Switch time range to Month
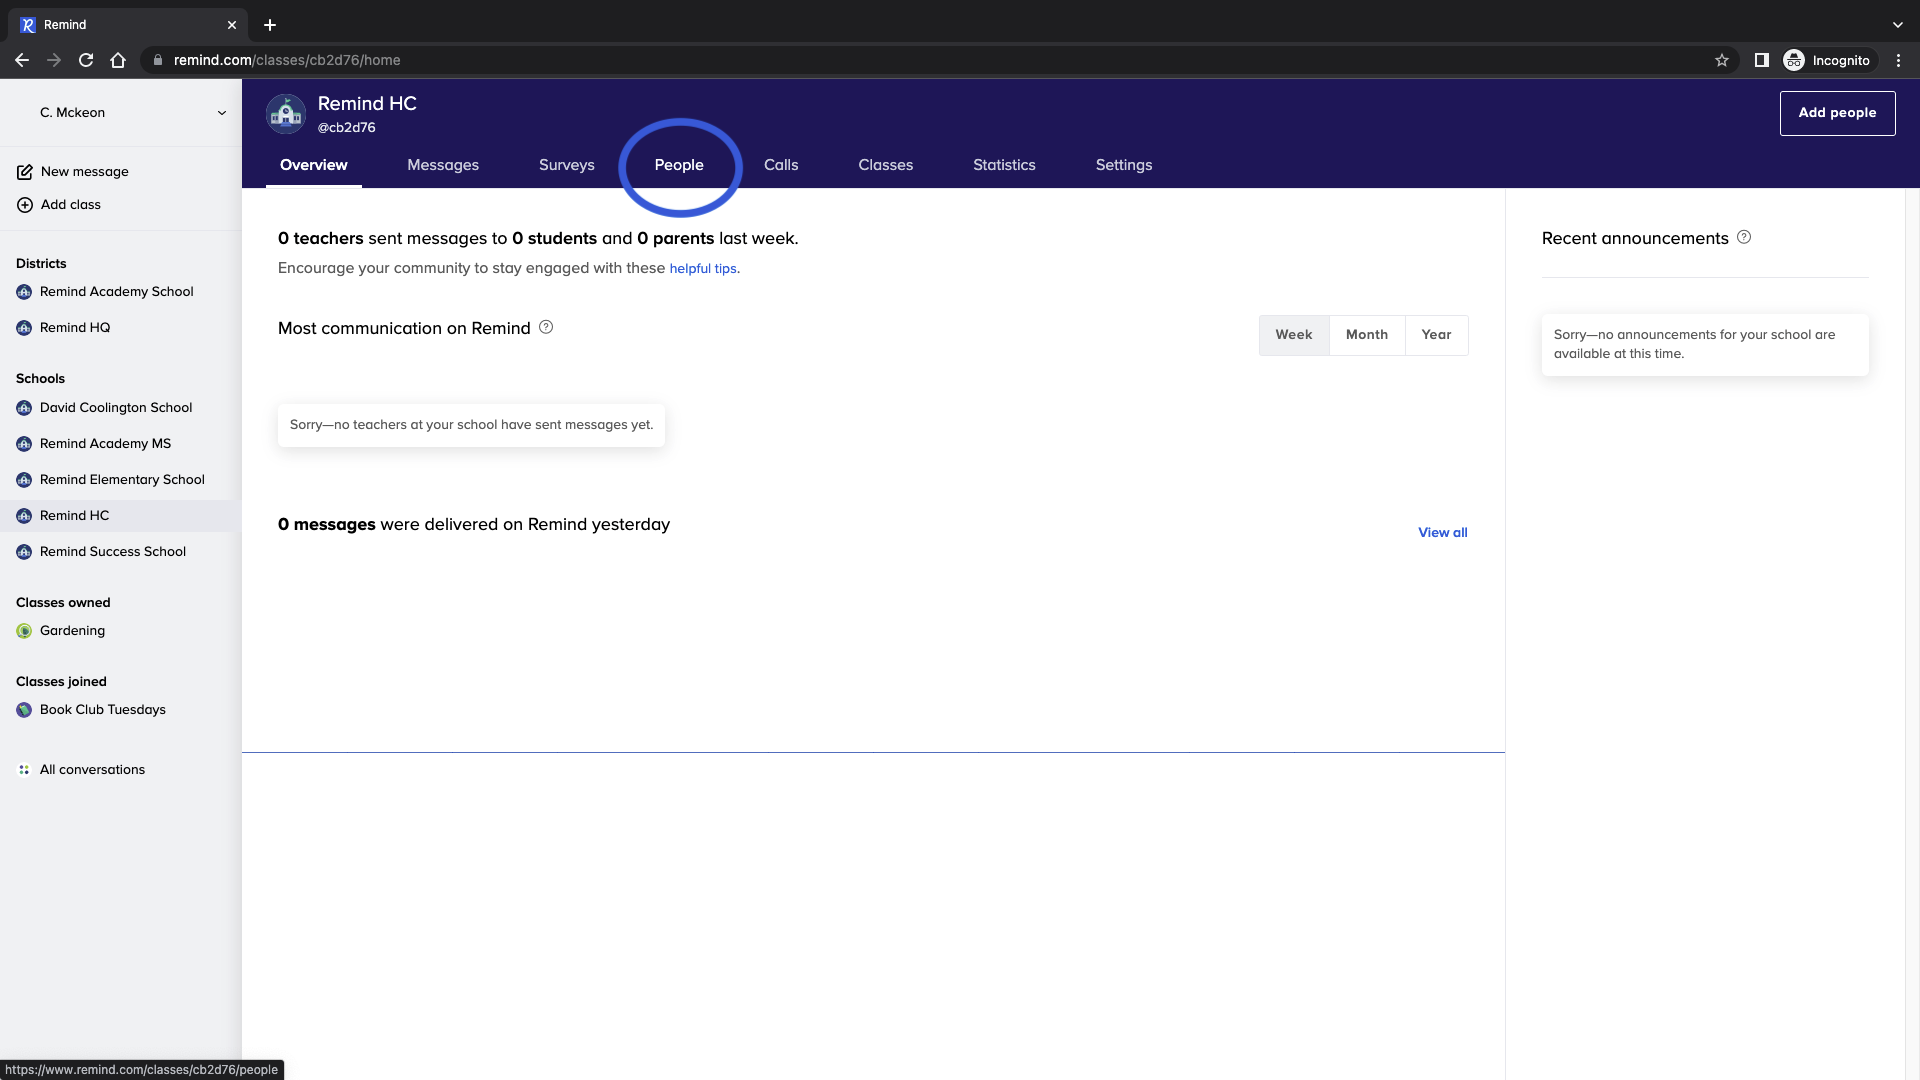1920x1080 pixels. (x=1366, y=335)
